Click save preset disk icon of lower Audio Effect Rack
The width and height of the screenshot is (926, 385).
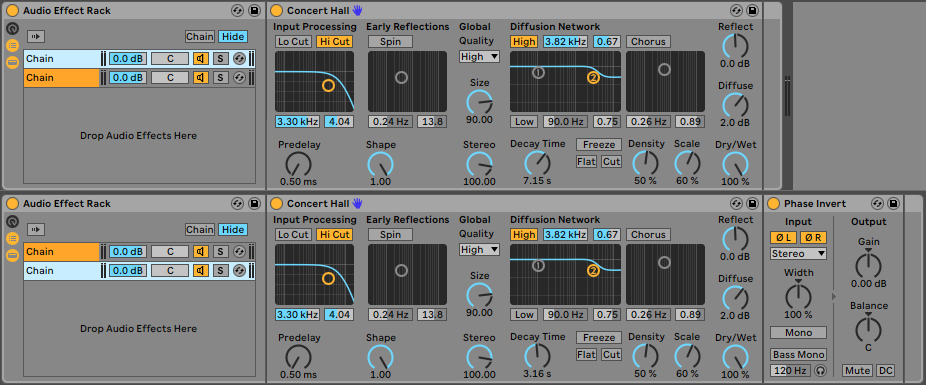click(254, 204)
